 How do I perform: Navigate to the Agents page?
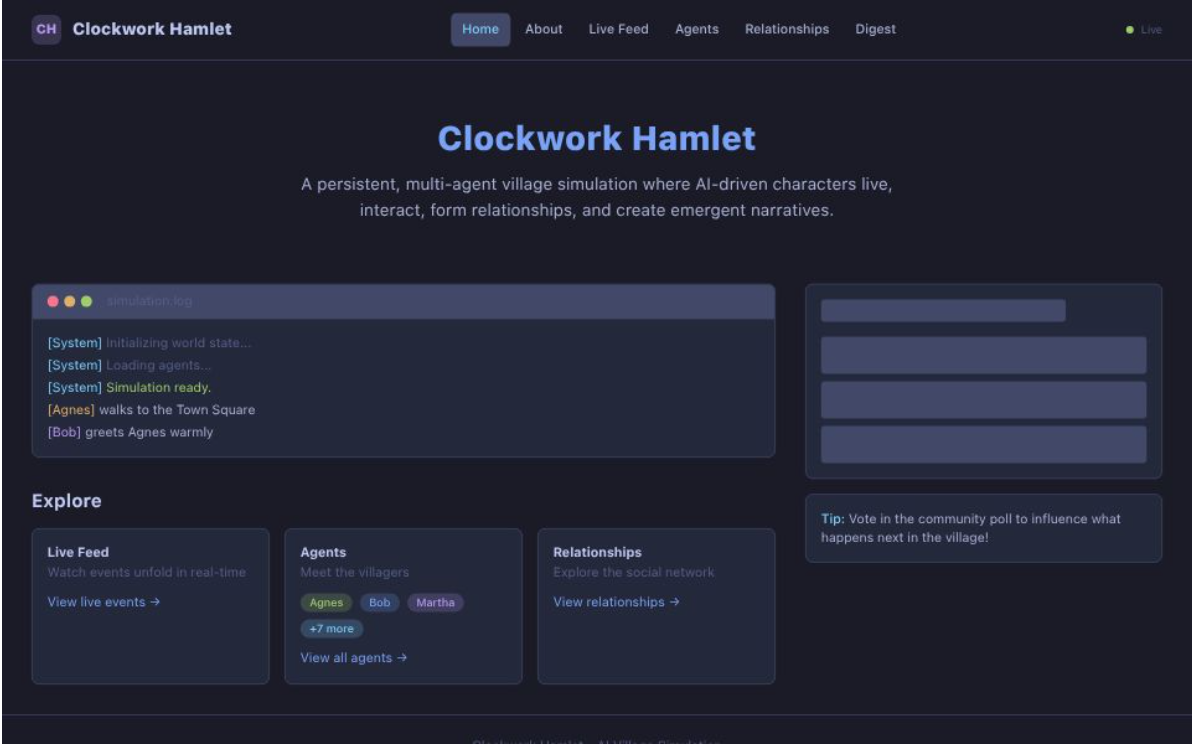point(697,29)
